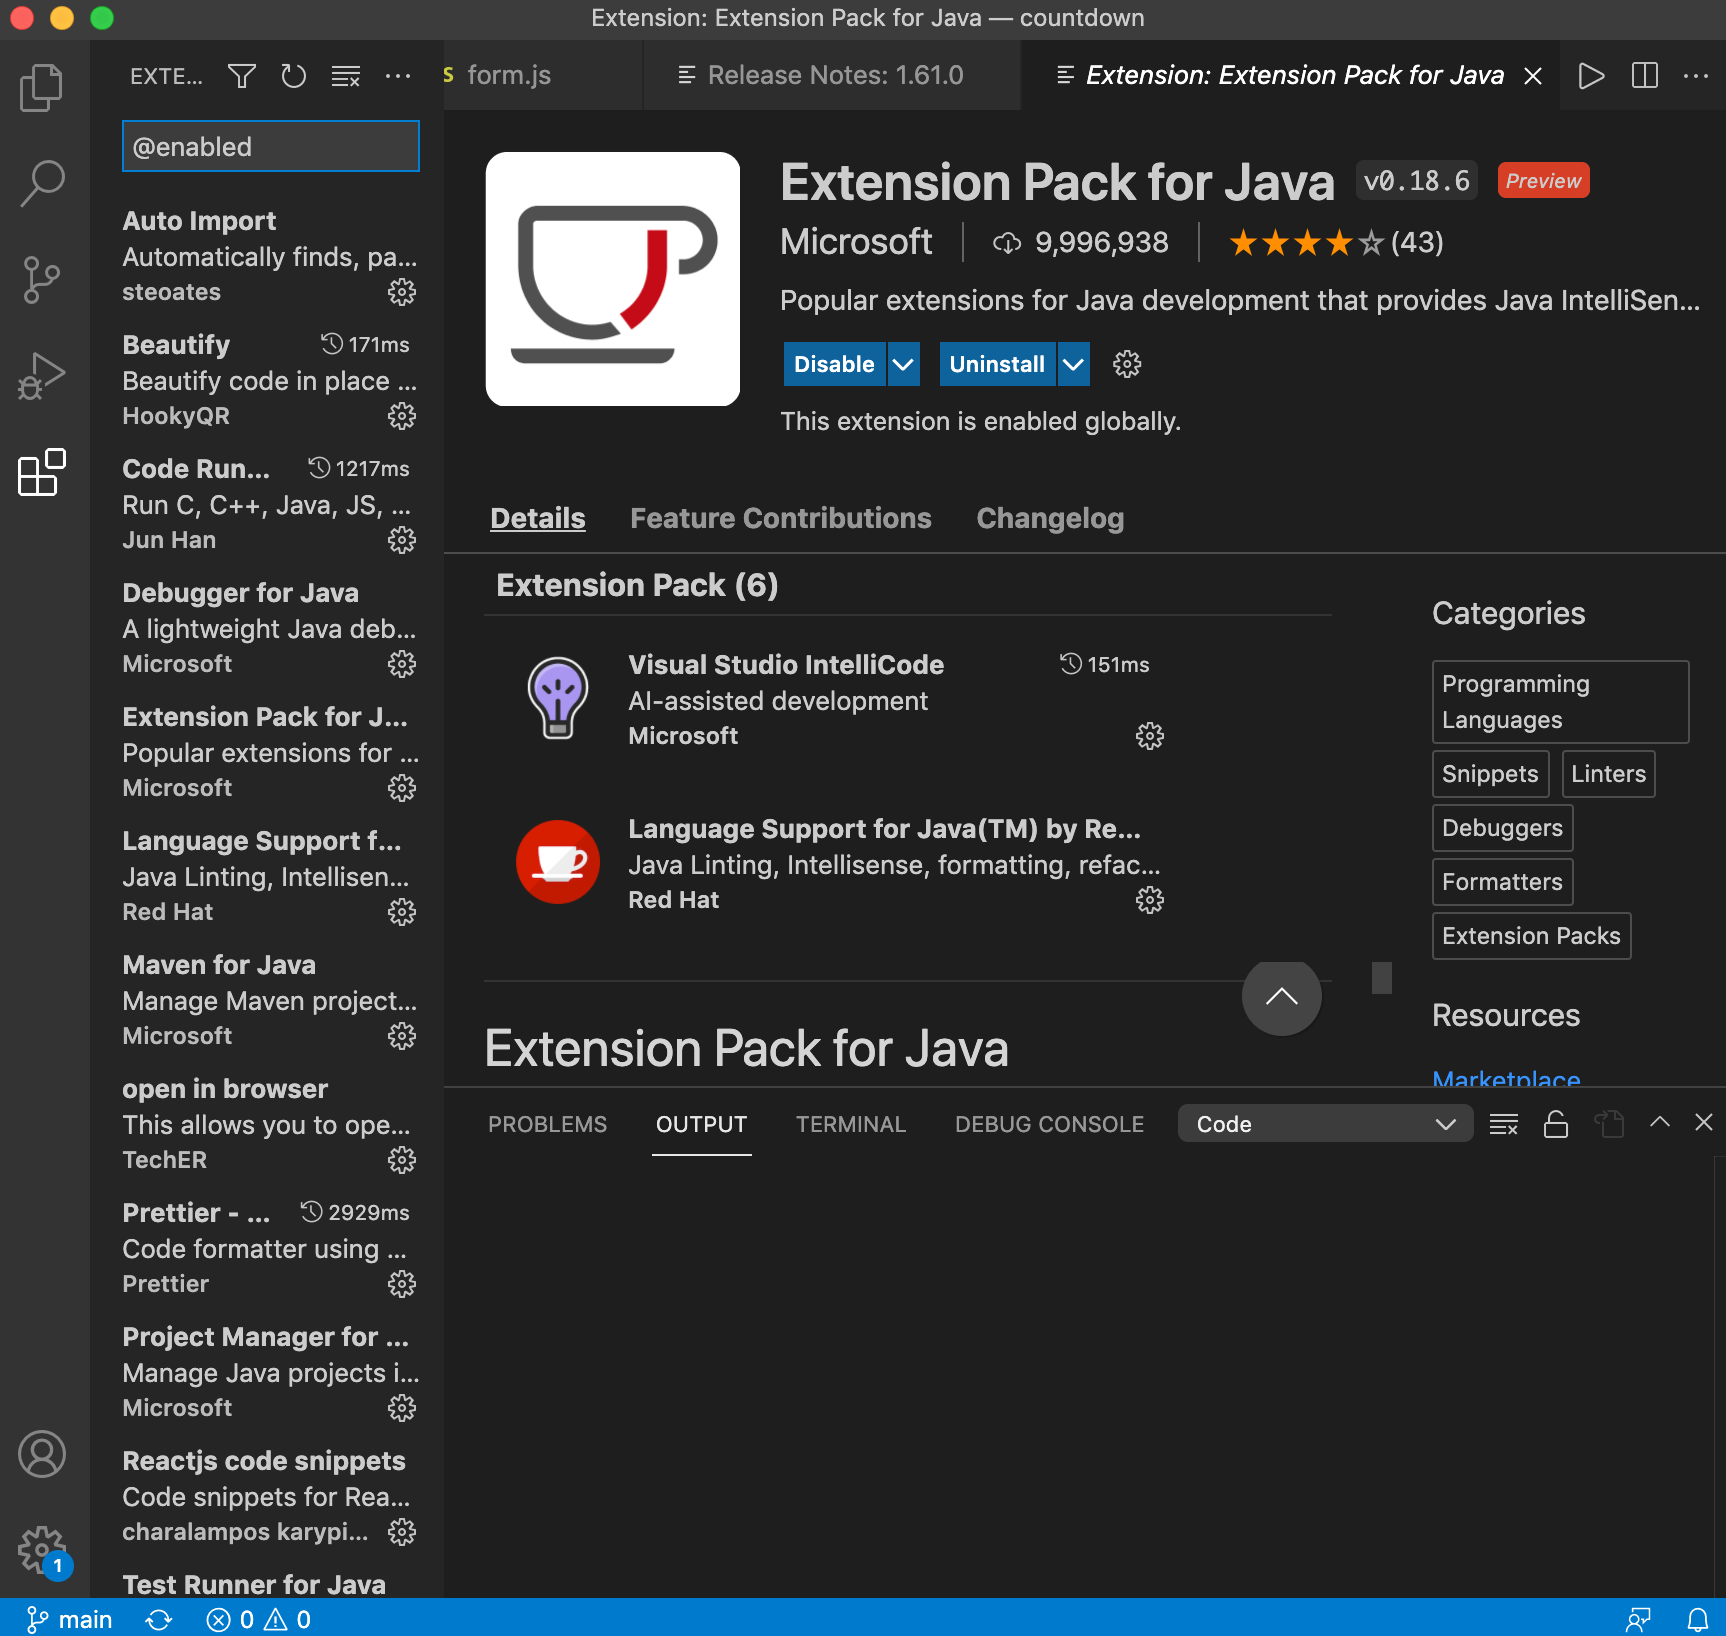Click the scroll-to-top arrow button
Image resolution: width=1726 pixels, height=1636 pixels.
(x=1282, y=996)
